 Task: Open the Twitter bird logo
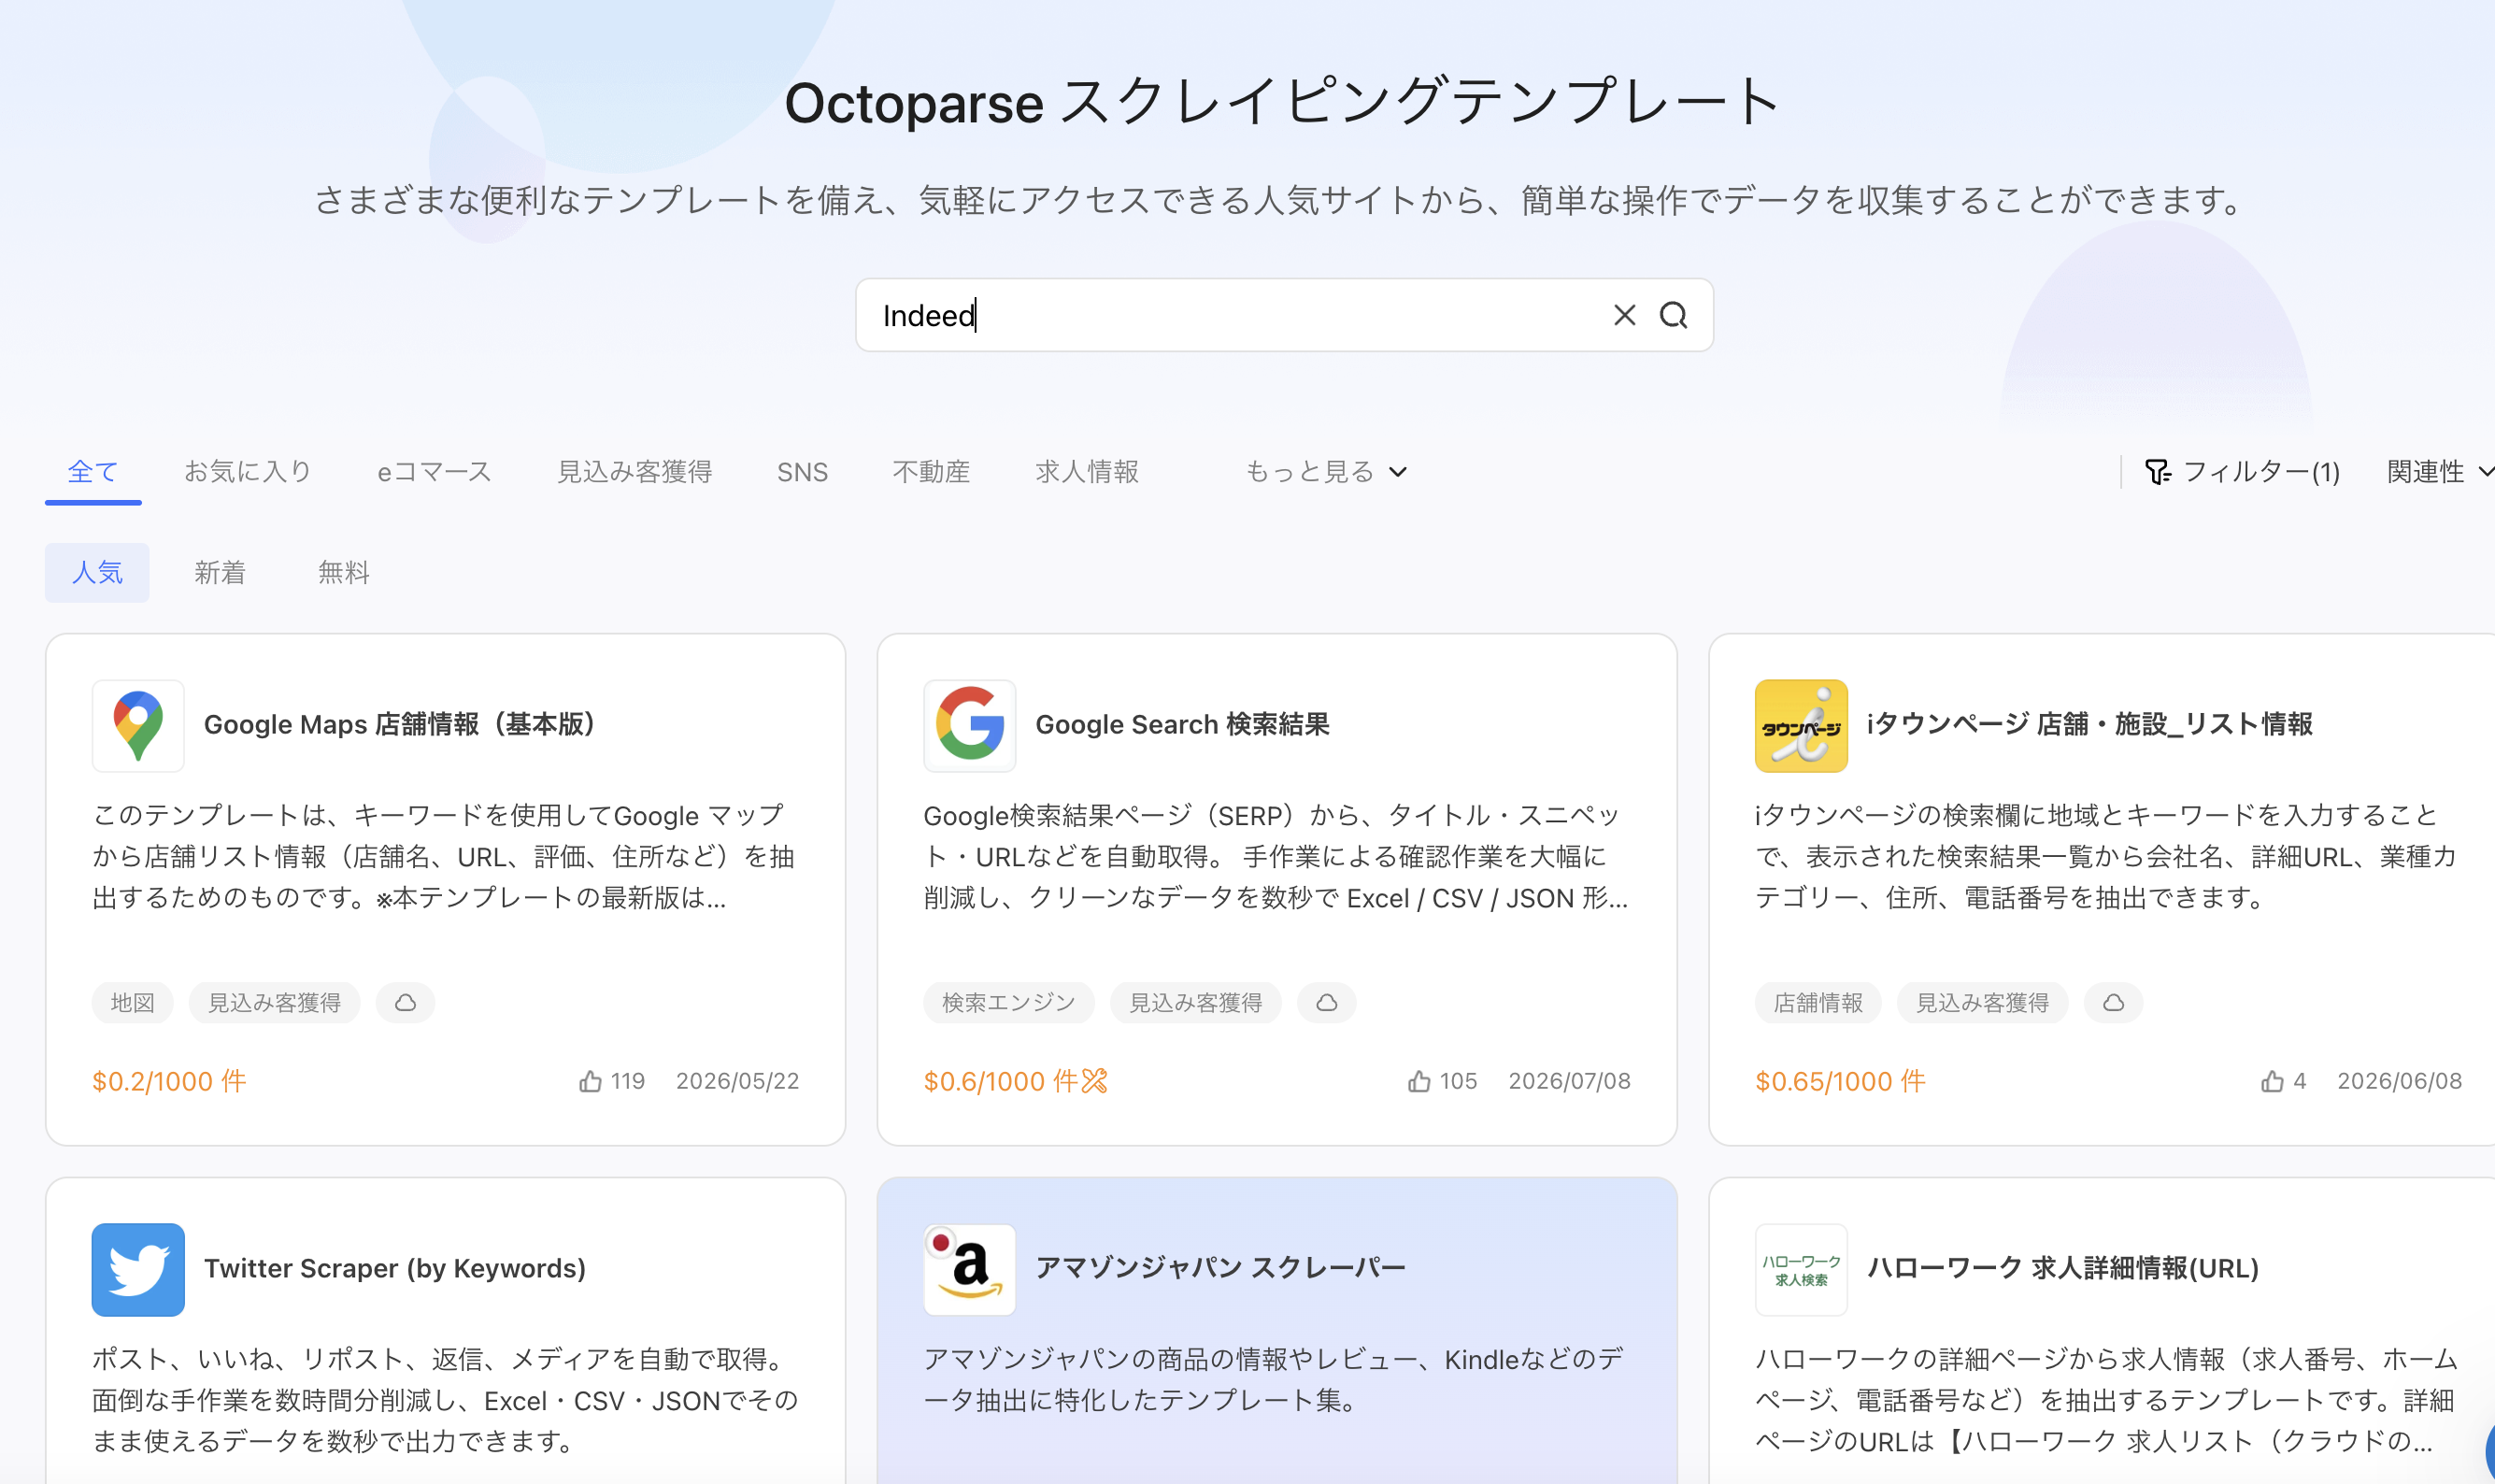138,1269
